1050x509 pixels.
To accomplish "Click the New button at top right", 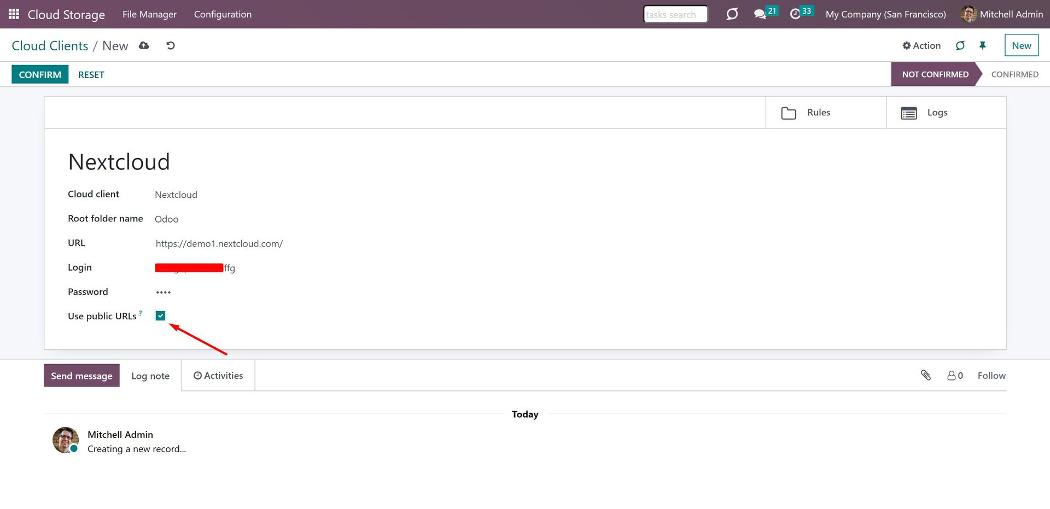I will click(1021, 46).
